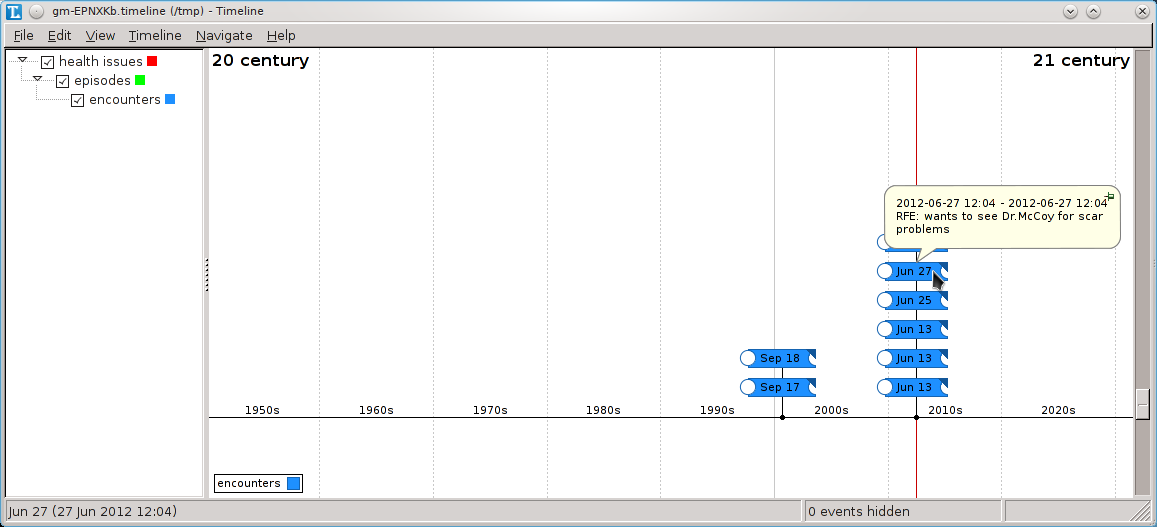Image resolution: width=1157 pixels, height=527 pixels.
Task: Select the episodes tree label
Action: coord(103,81)
